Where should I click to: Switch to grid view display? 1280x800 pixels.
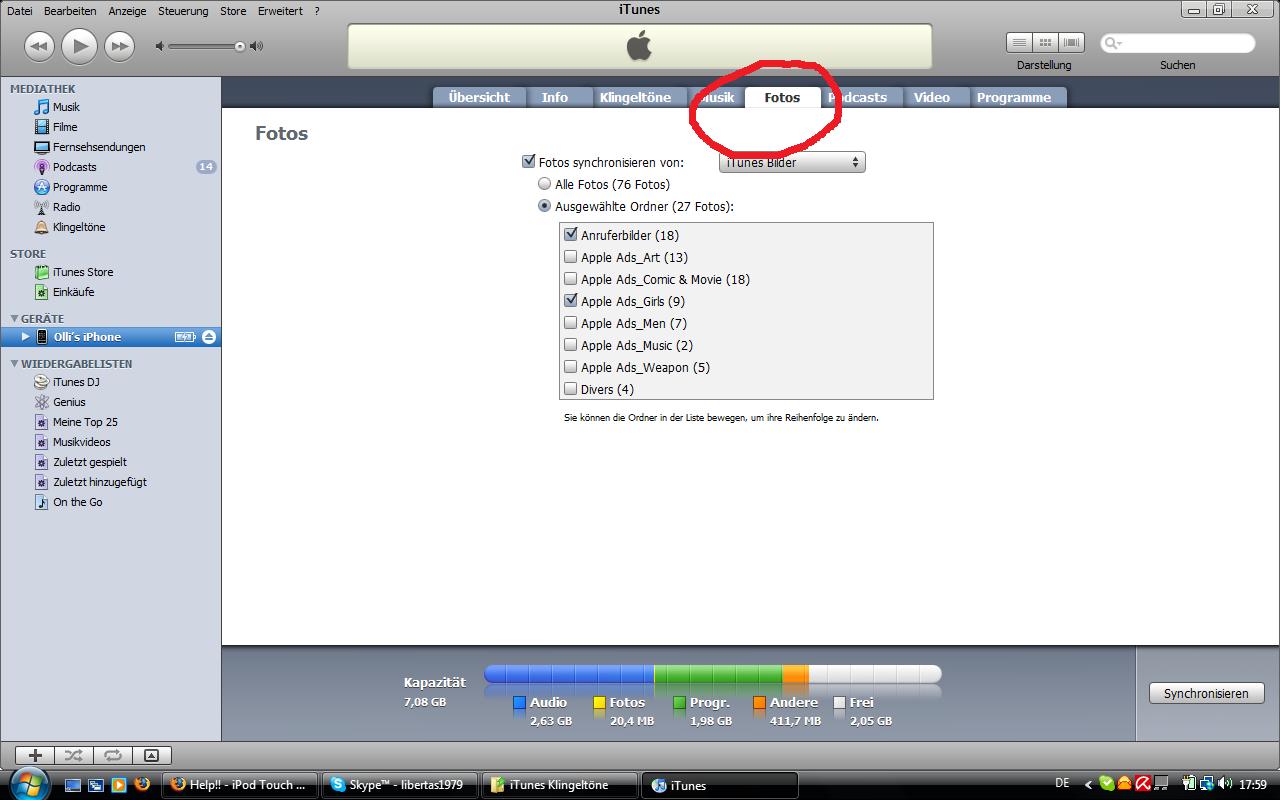1045,43
